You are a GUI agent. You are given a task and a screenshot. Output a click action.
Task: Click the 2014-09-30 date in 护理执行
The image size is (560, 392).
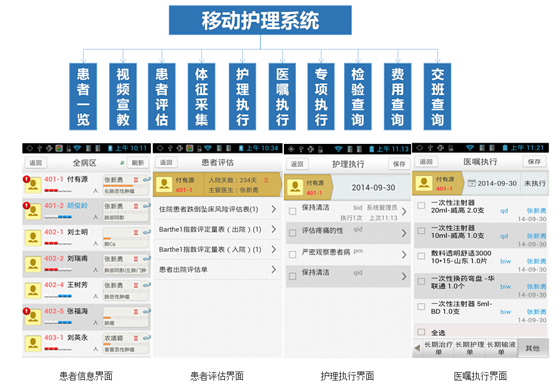tap(373, 187)
